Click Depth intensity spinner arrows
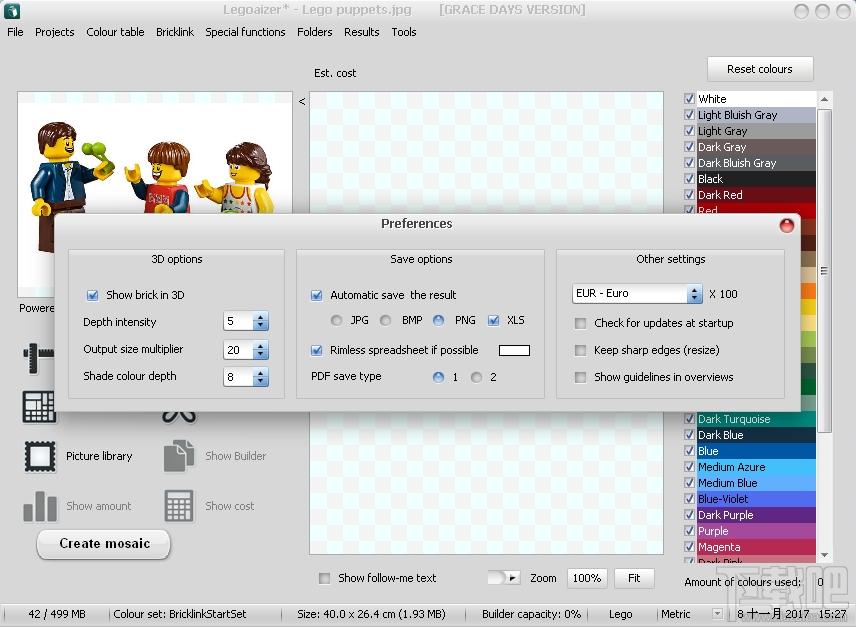 click(x=261, y=321)
